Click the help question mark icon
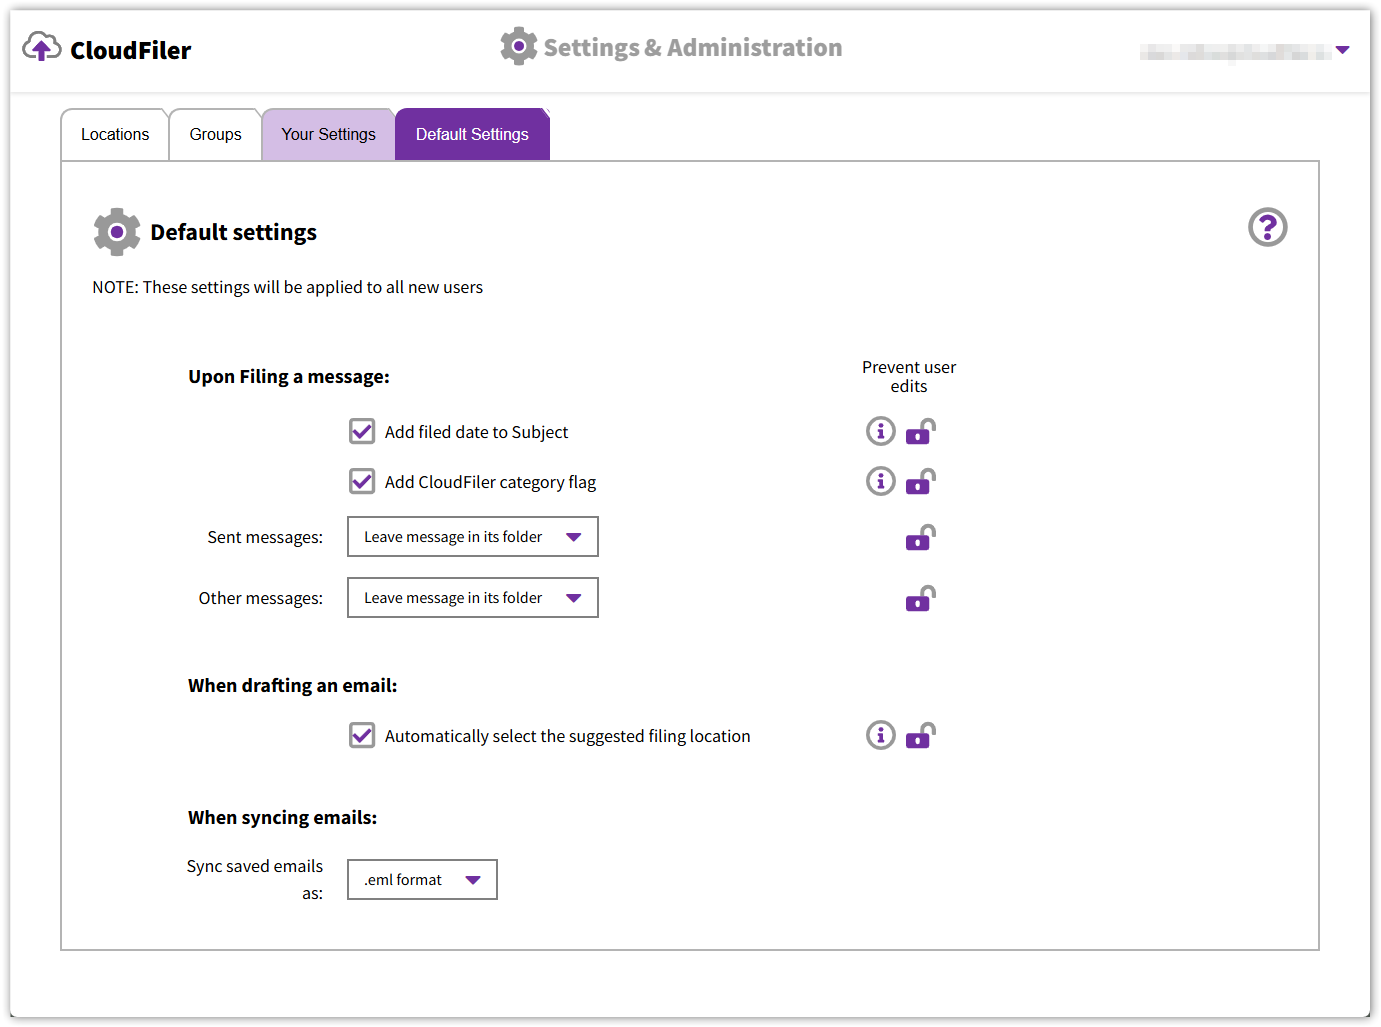1381x1027 pixels. tap(1267, 228)
